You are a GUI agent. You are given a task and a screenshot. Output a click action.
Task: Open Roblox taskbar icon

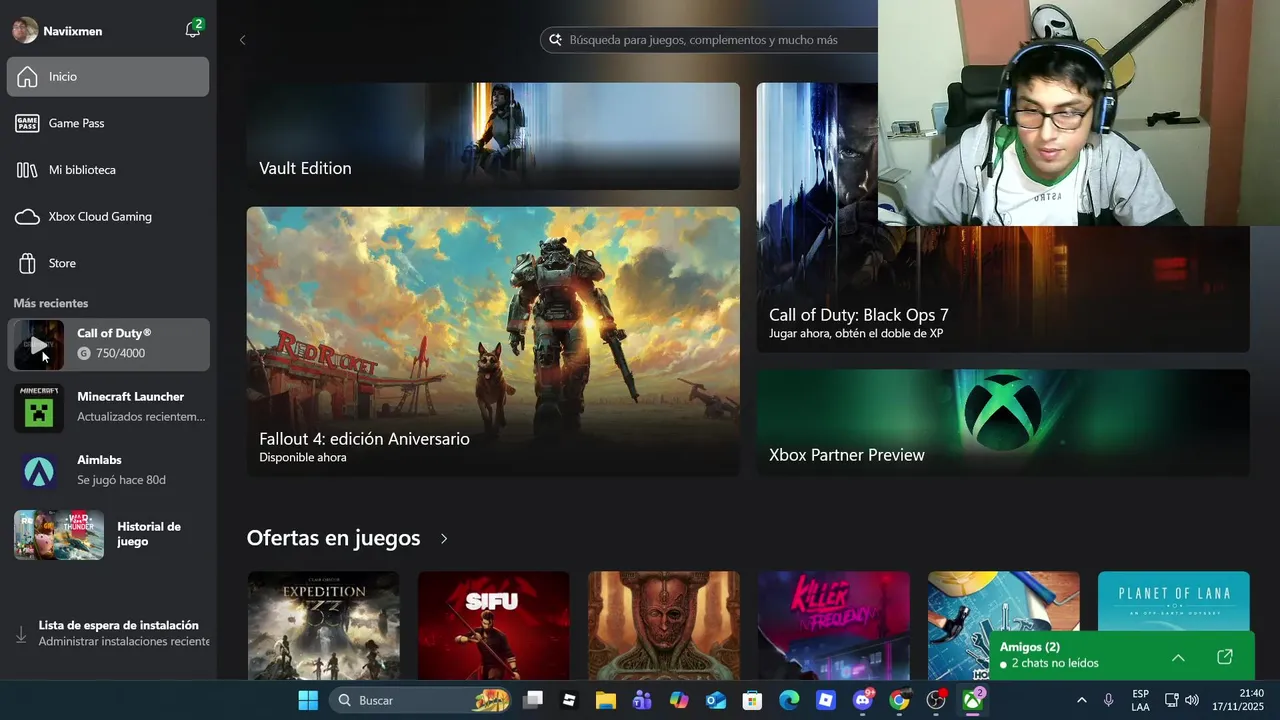[x=826, y=700]
